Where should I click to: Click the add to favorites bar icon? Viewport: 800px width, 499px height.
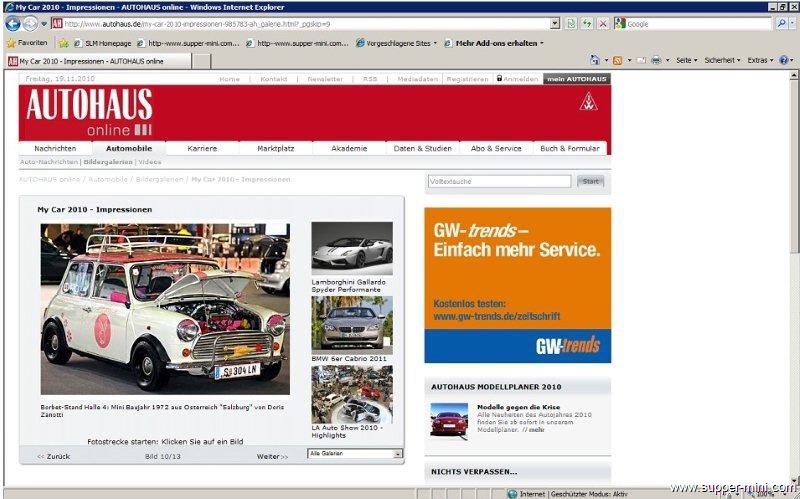63,43
